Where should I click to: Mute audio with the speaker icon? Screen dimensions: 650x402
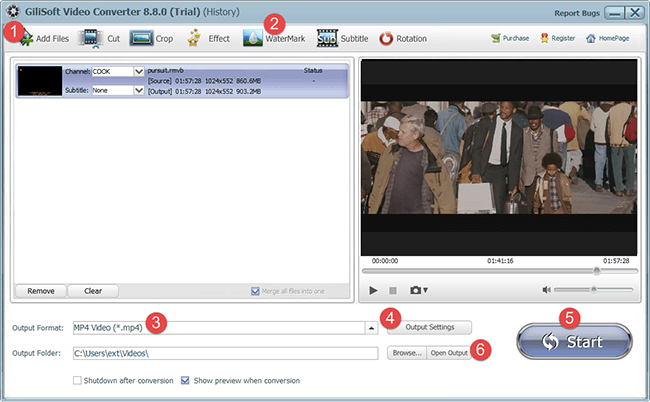click(547, 290)
